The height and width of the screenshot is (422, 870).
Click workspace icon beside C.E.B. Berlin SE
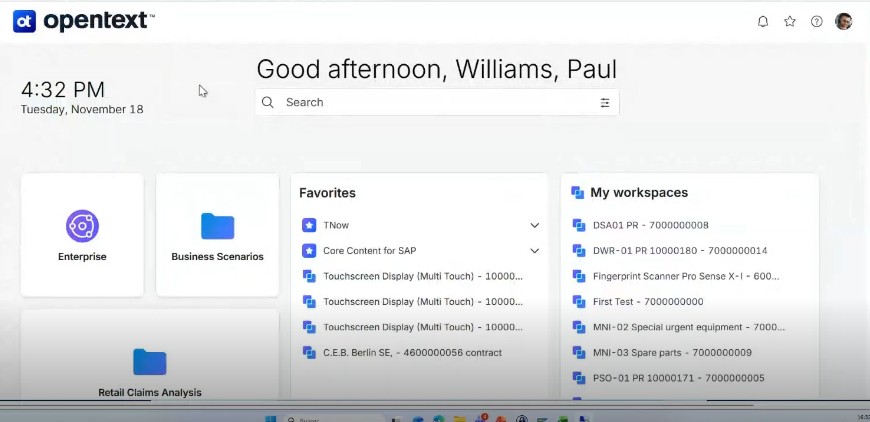point(309,352)
